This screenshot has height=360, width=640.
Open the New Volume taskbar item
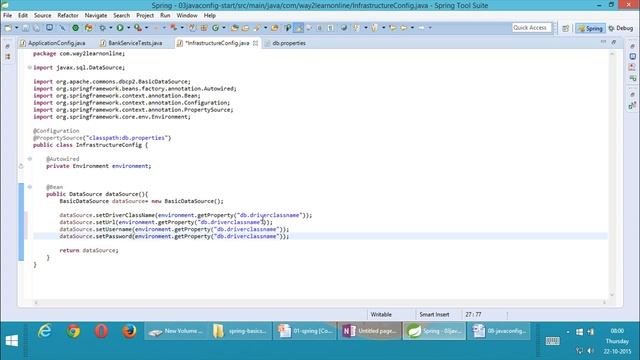176,331
